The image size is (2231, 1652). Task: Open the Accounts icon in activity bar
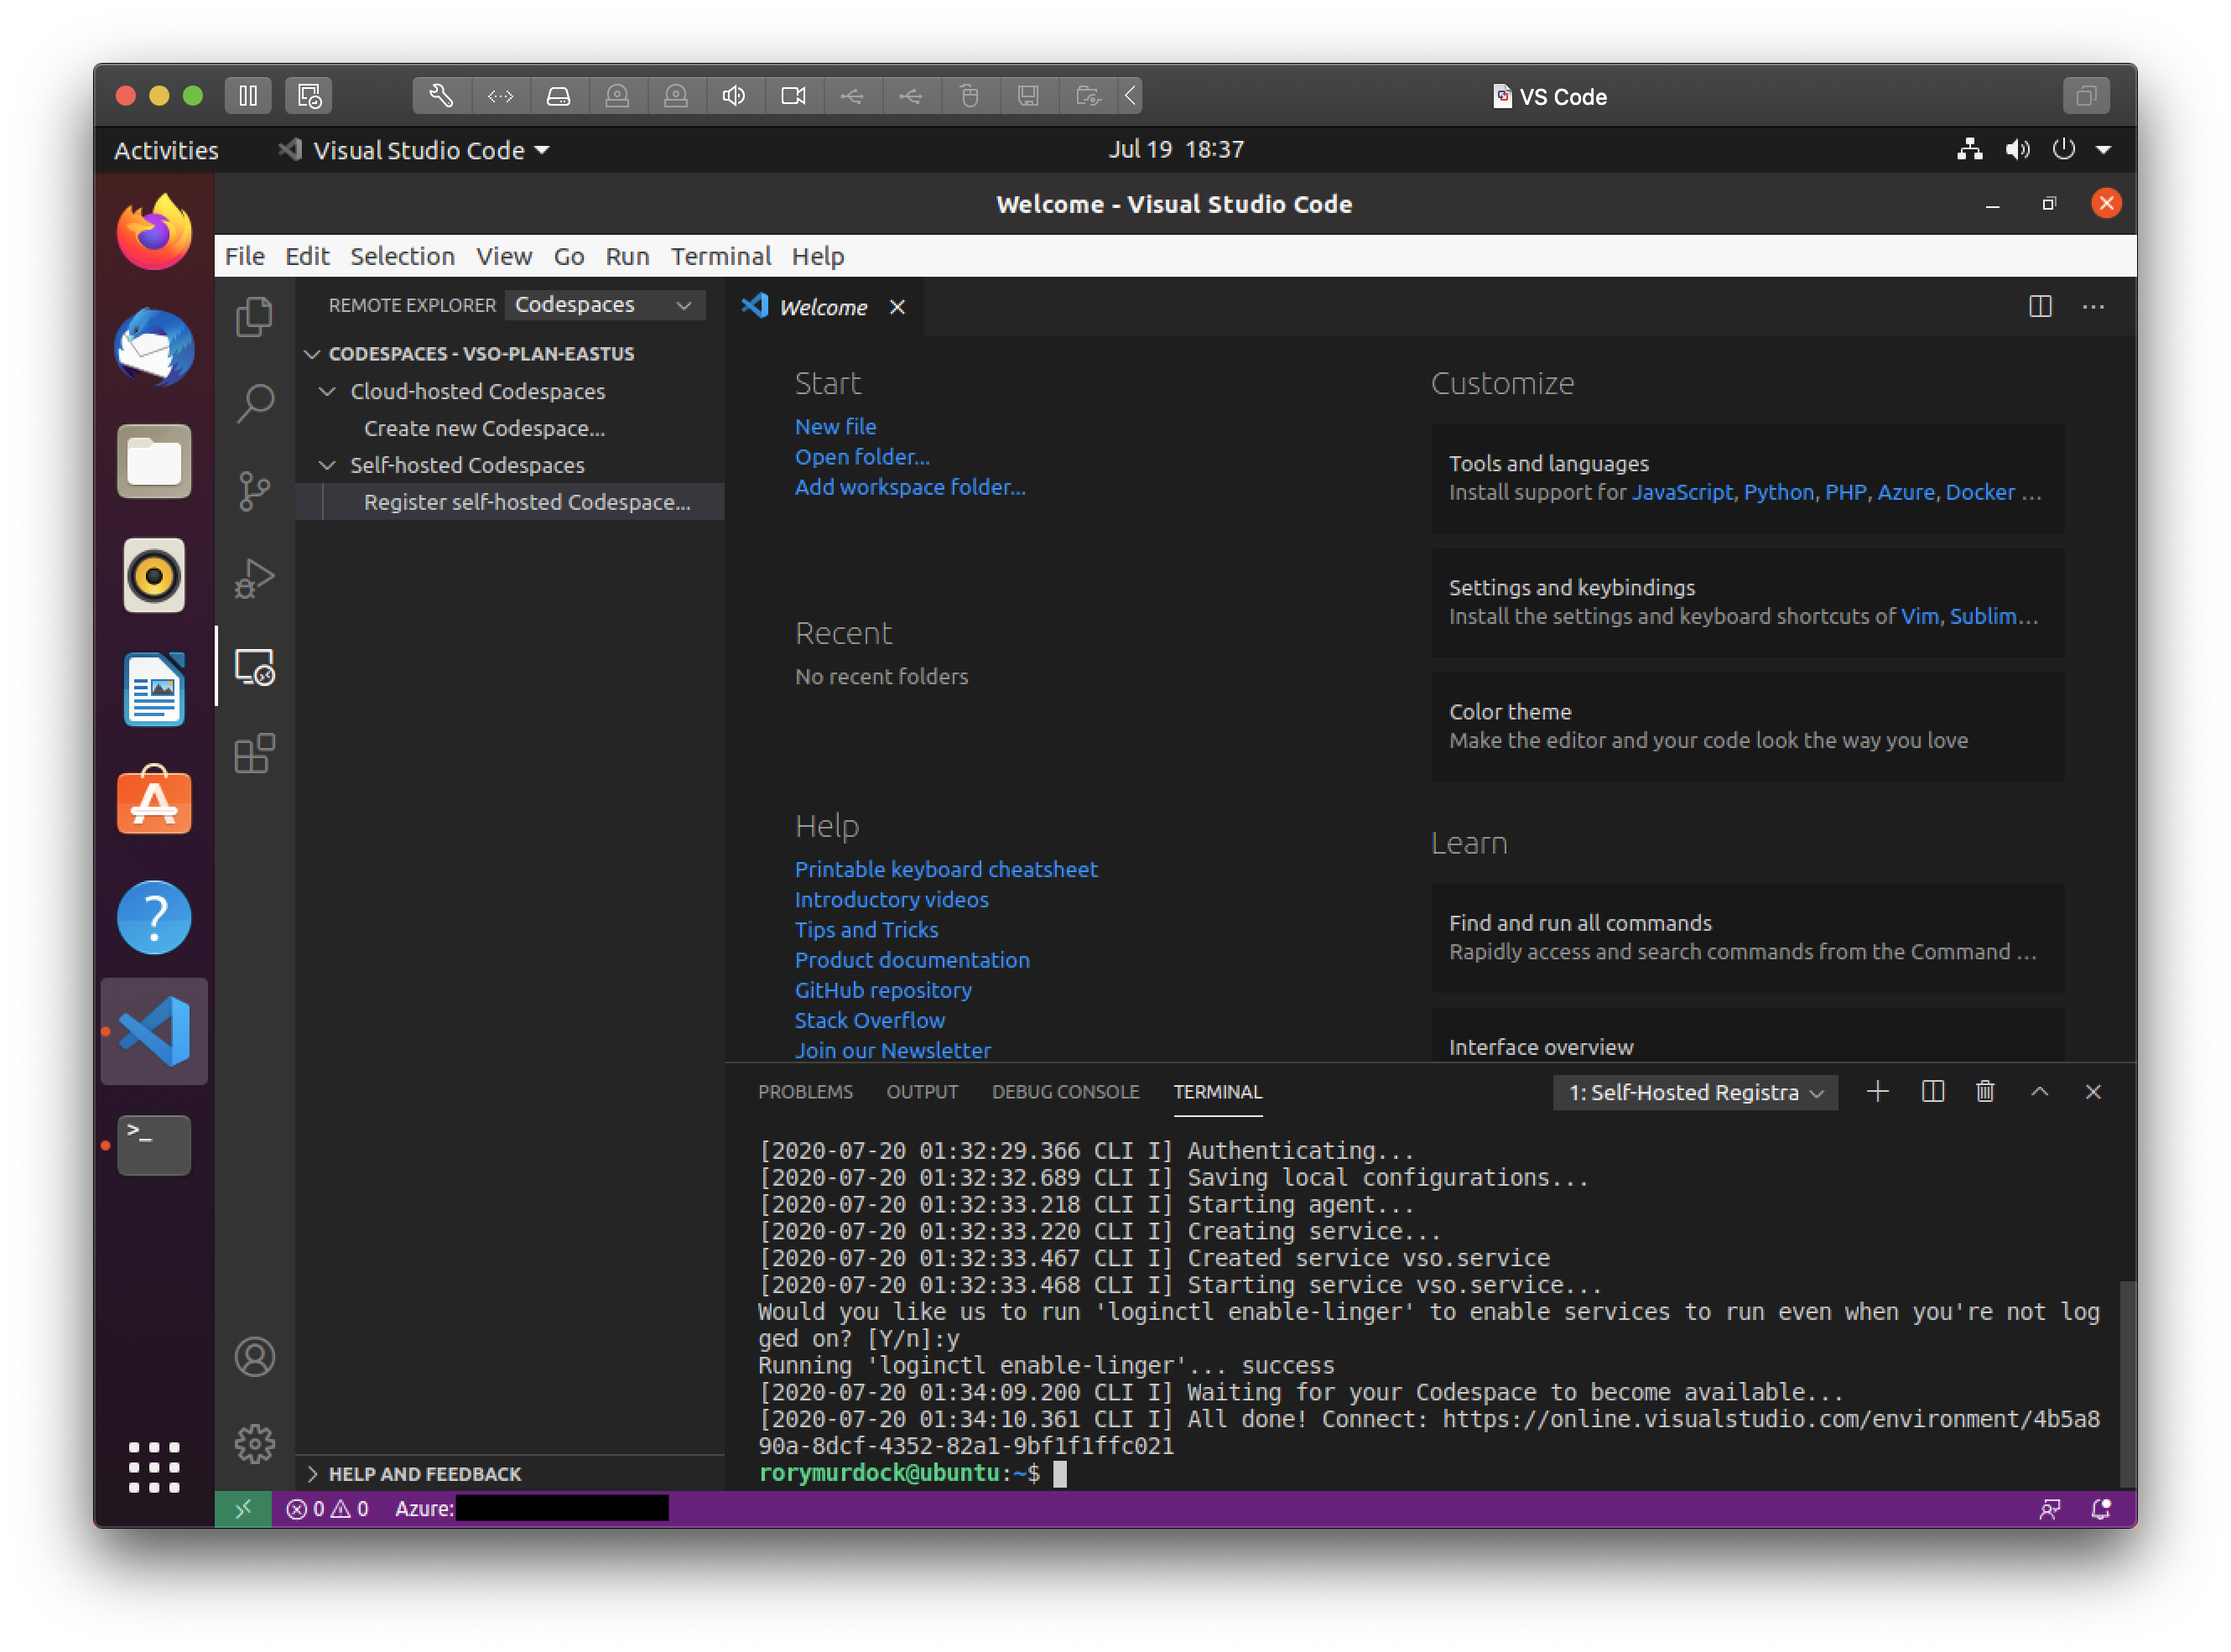pos(254,1357)
